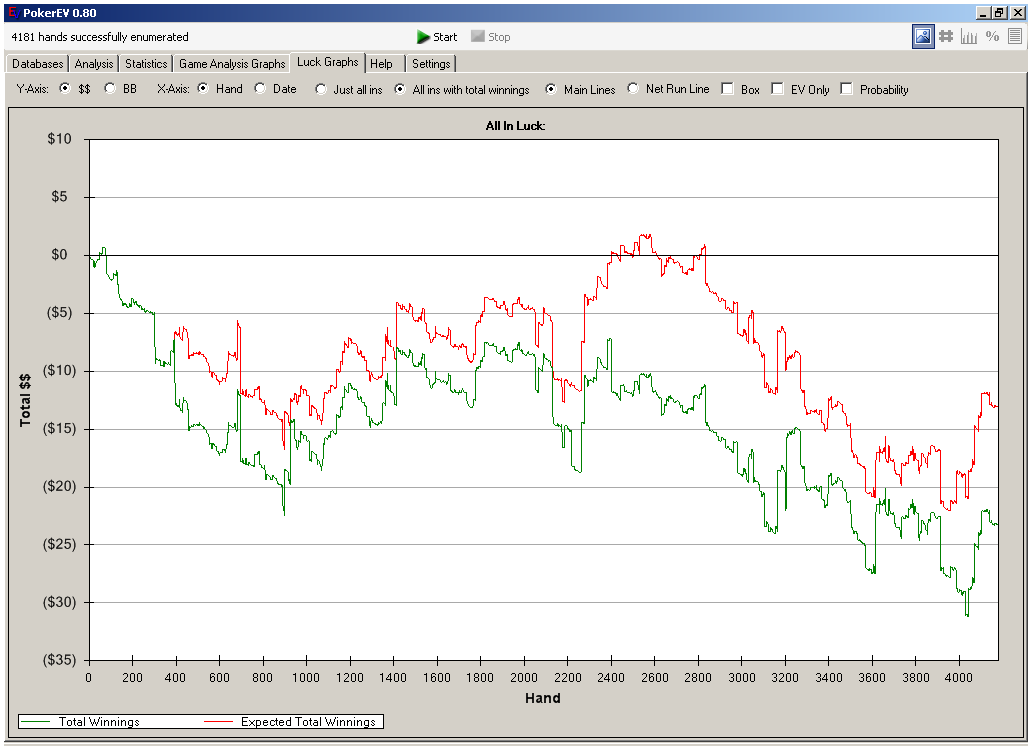Check the Probability checkbox
The height and width of the screenshot is (746, 1032).
point(847,89)
